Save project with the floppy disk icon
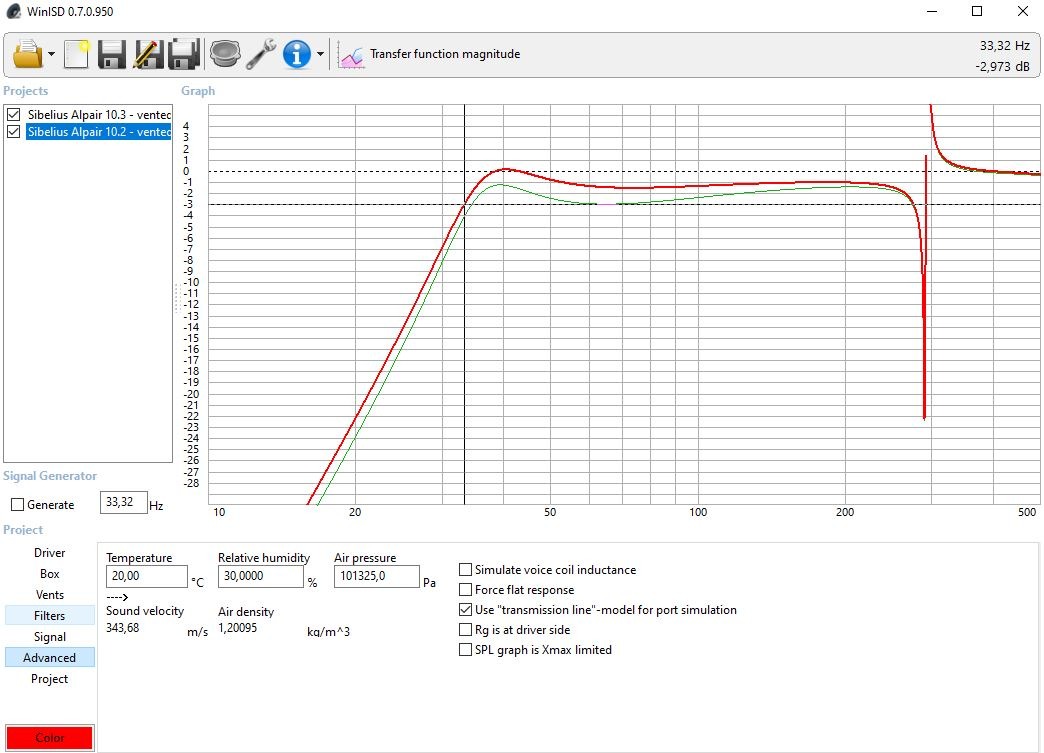 coord(111,54)
